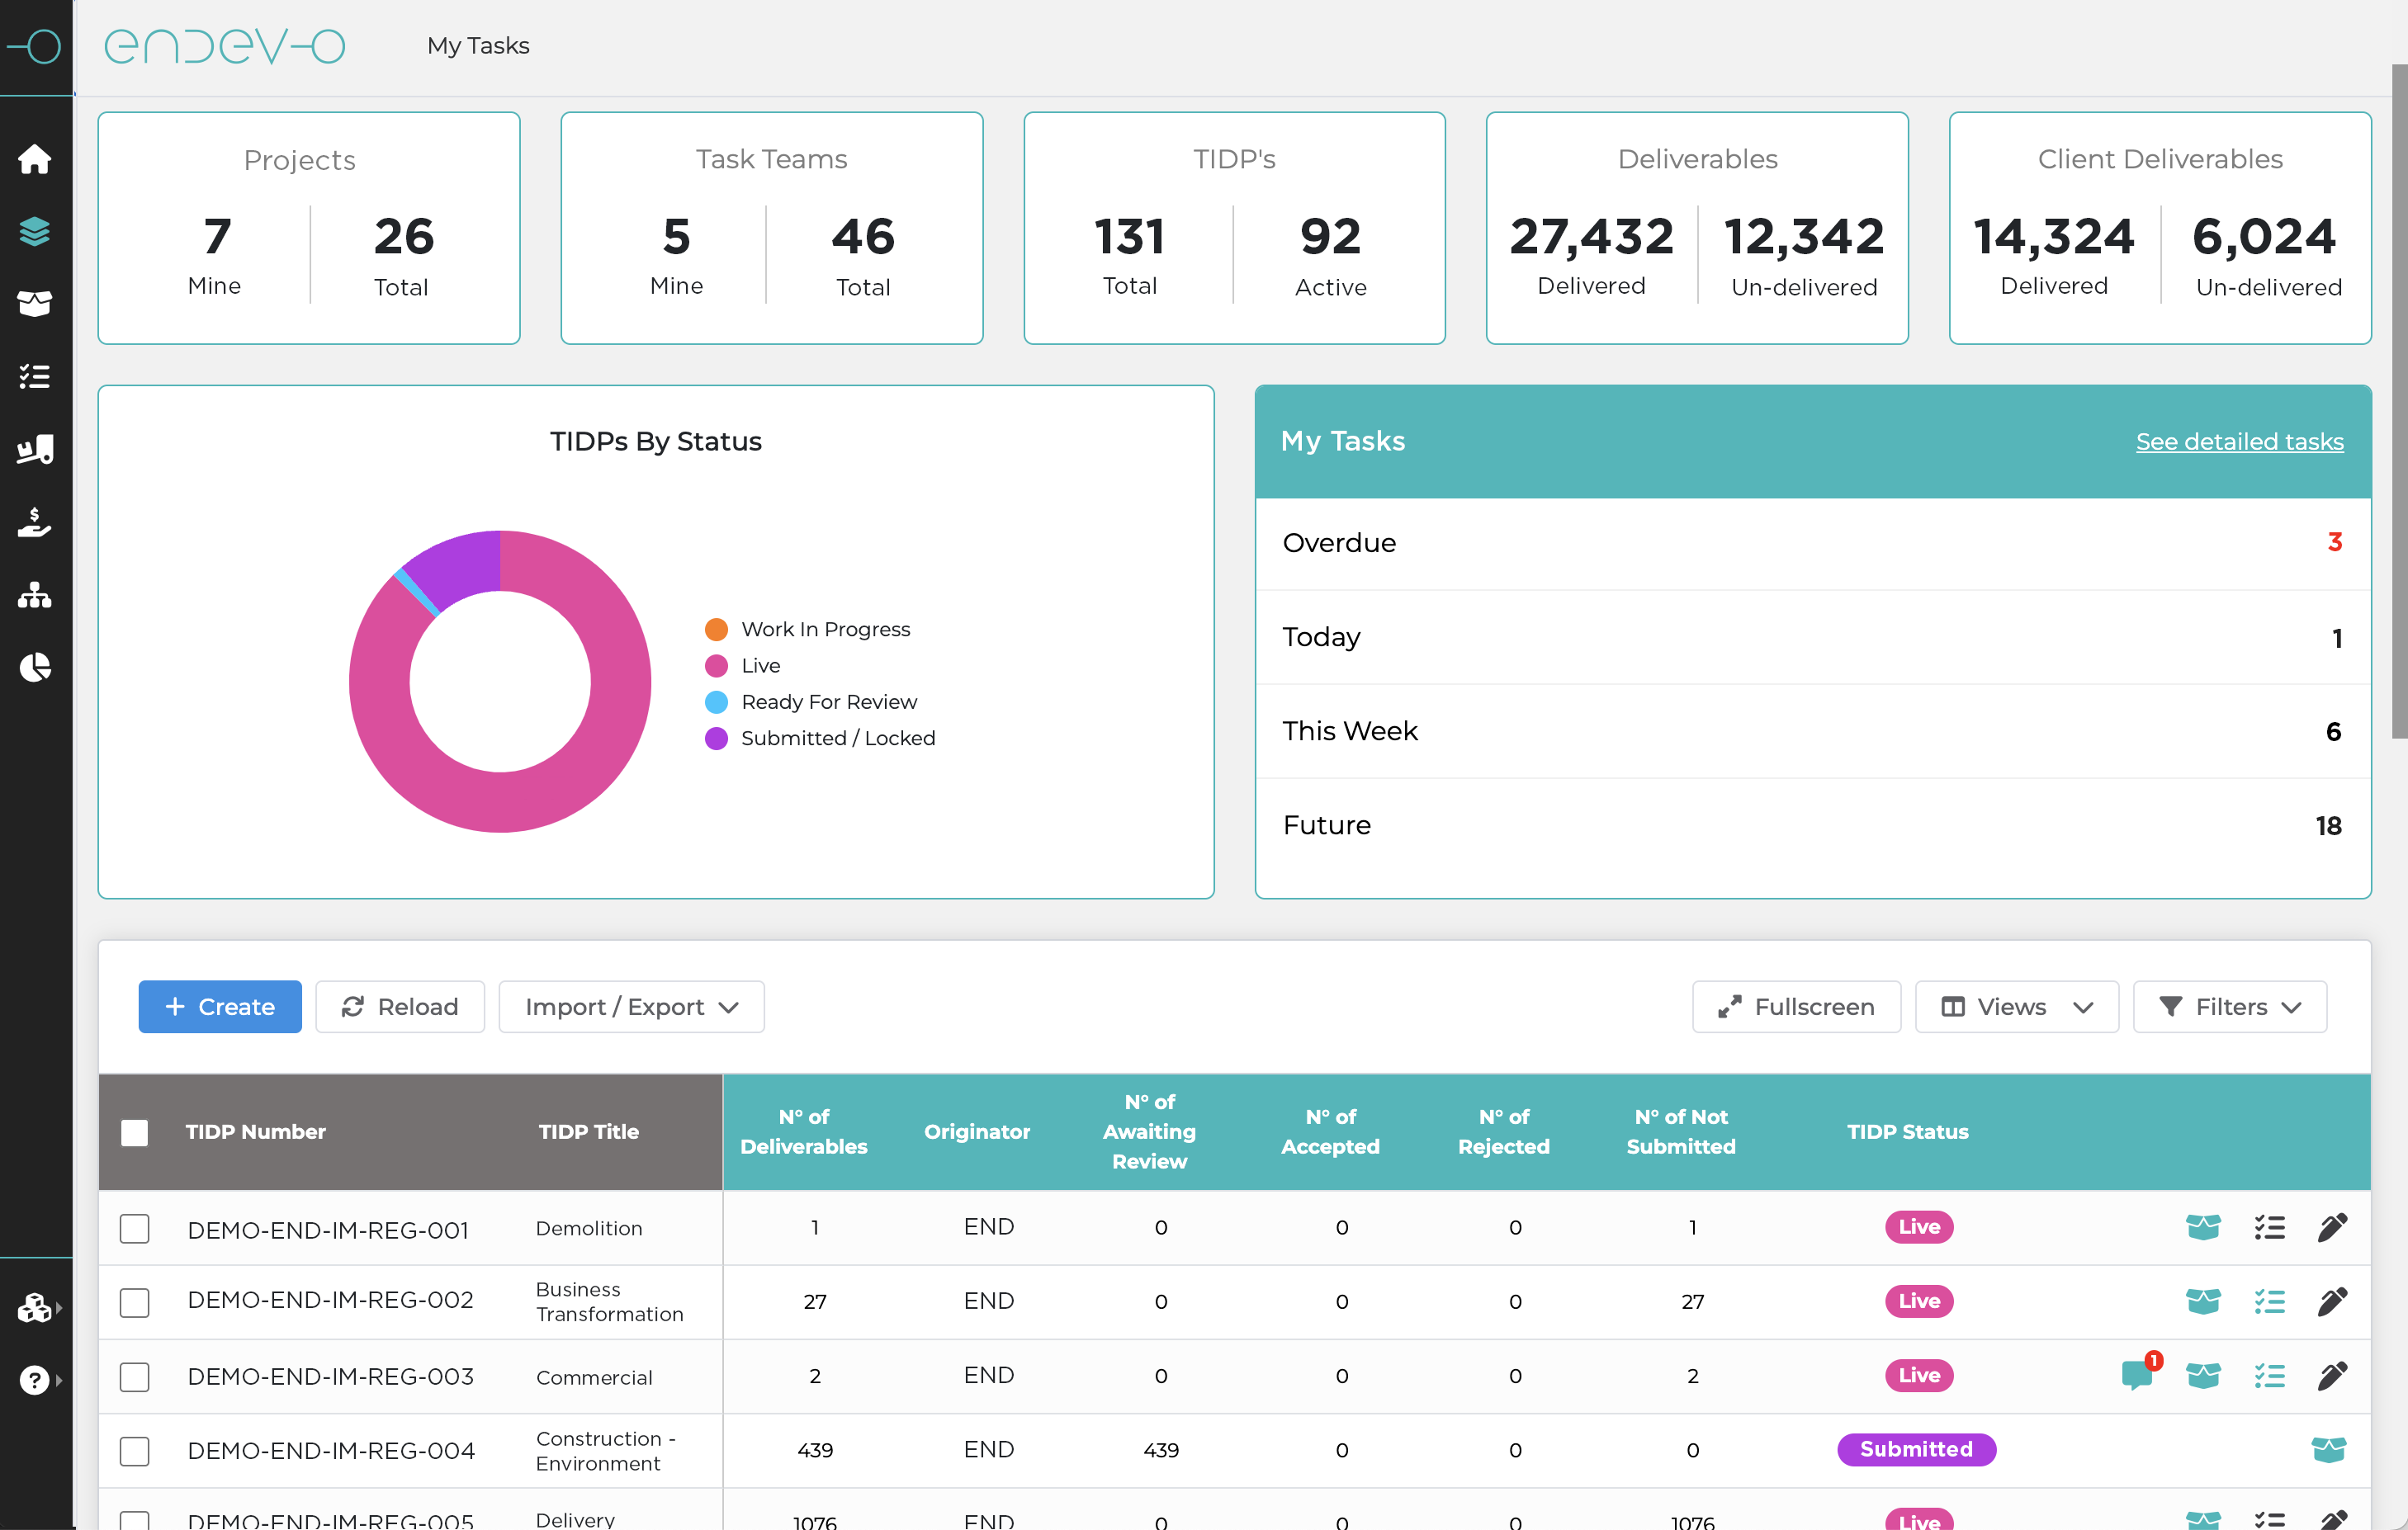Screen dimensions: 2408x1530
Task: Expand the Filters dropdown
Action: (2229, 1006)
